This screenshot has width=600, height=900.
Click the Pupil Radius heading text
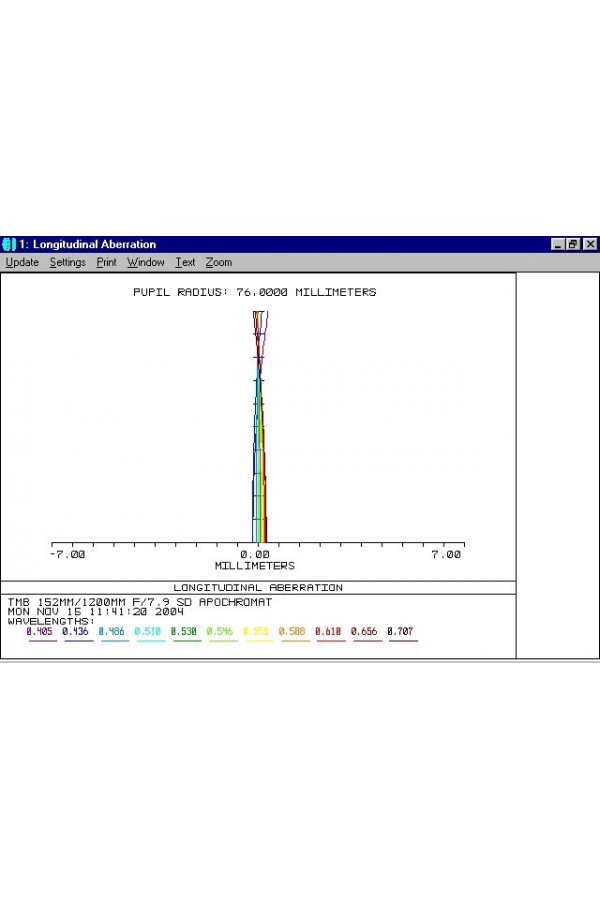[255, 292]
